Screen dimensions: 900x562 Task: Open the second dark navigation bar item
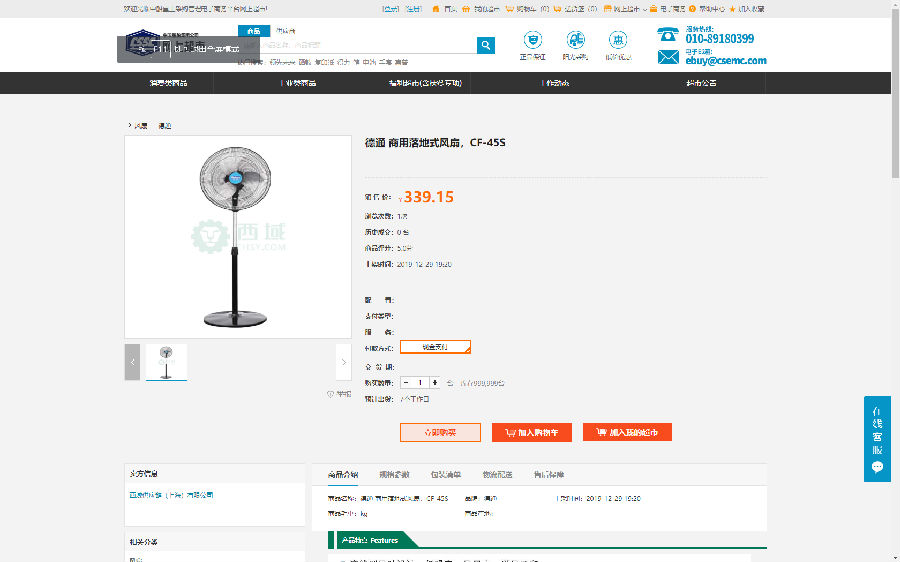298,83
